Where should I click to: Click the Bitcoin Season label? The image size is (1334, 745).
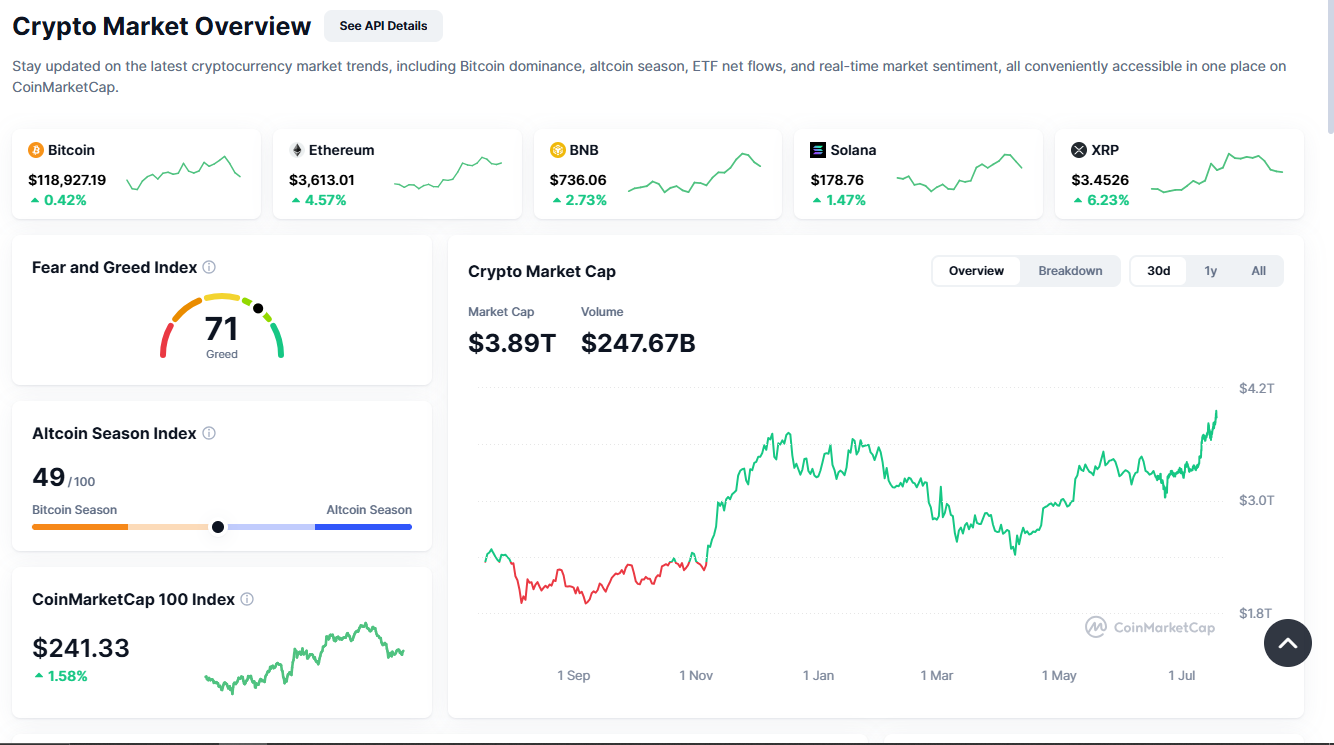[x=74, y=510]
